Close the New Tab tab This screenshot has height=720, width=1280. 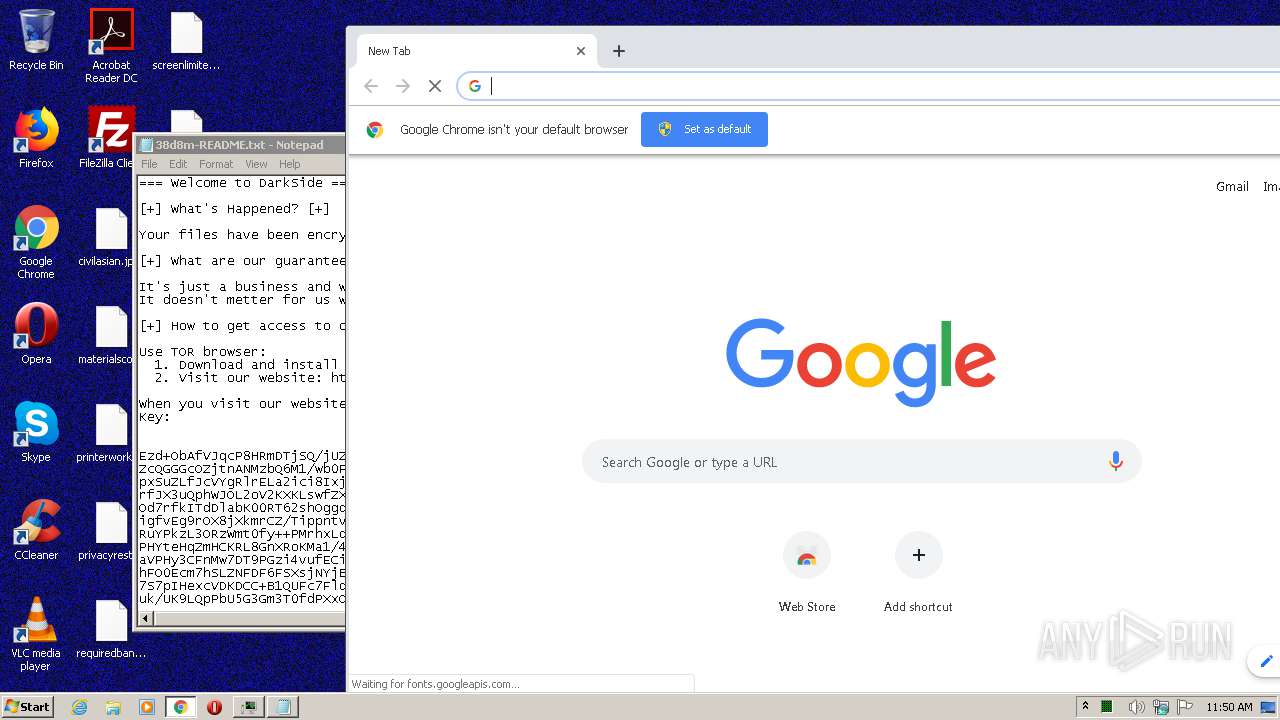(580, 51)
